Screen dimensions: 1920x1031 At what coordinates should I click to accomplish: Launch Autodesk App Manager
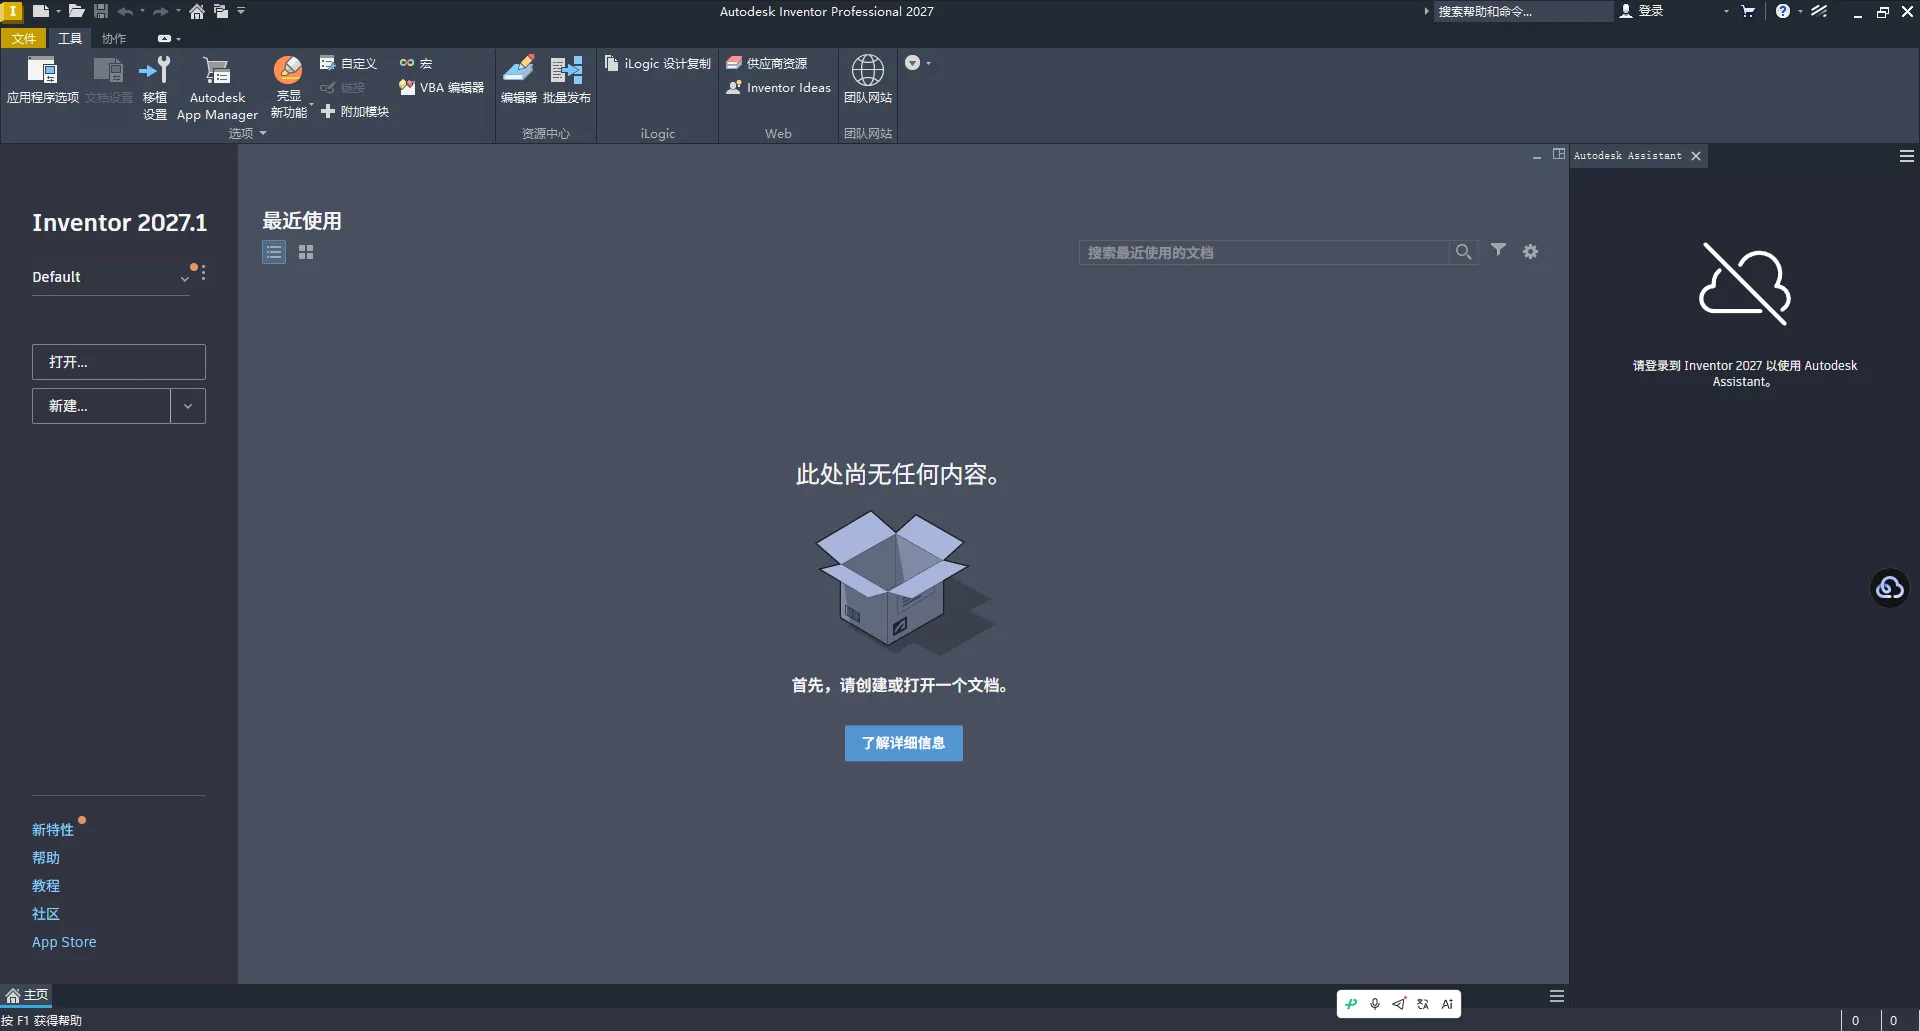click(217, 88)
